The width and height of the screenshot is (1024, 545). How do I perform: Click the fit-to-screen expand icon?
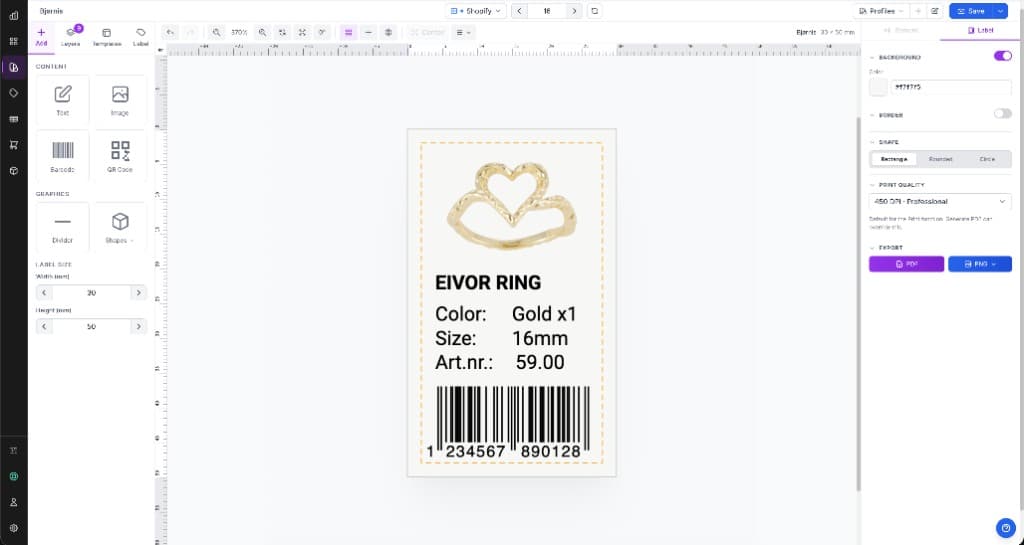click(302, 32)
